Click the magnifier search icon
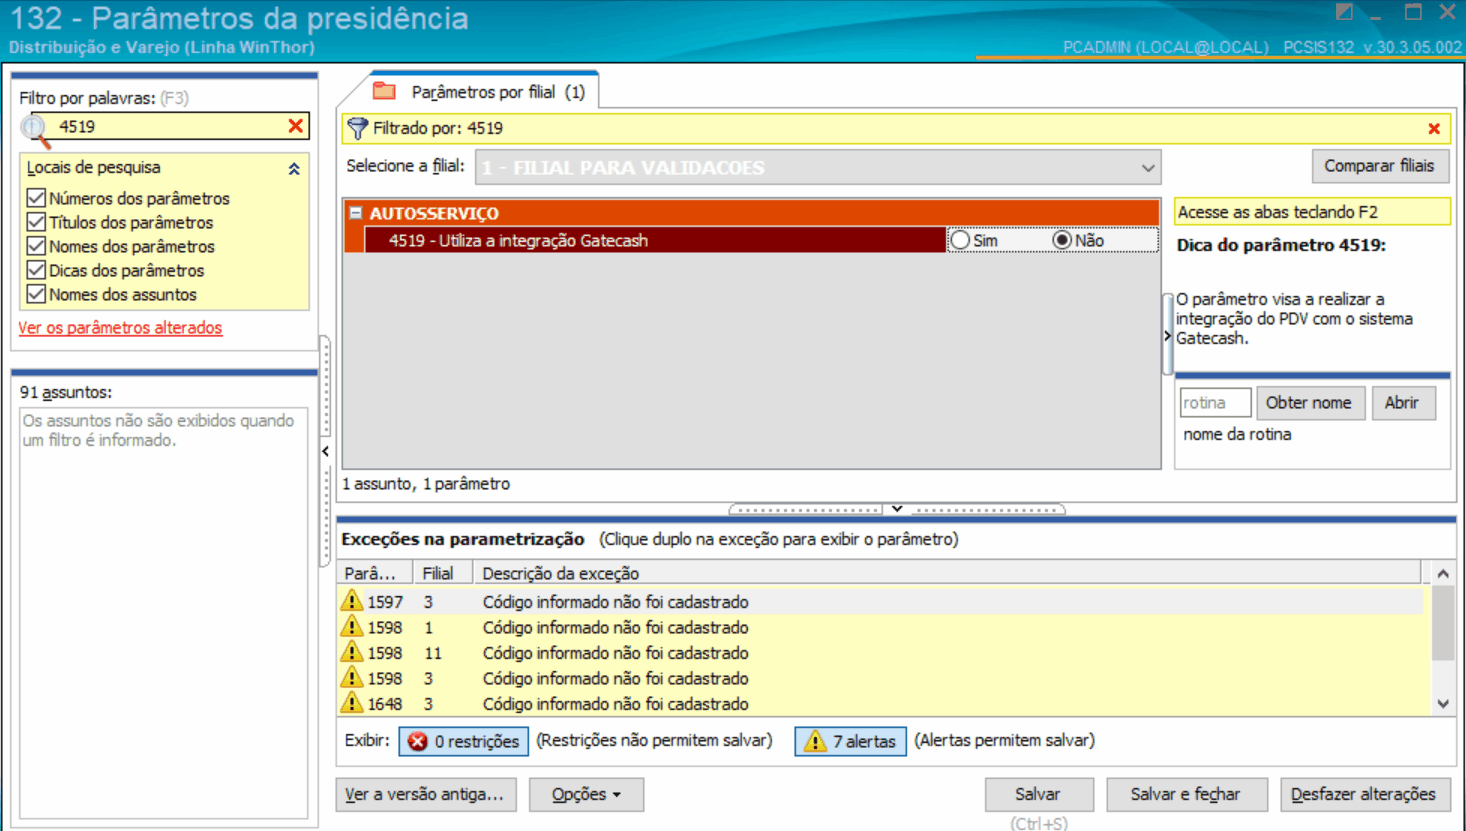 click(x=35, y=128)
